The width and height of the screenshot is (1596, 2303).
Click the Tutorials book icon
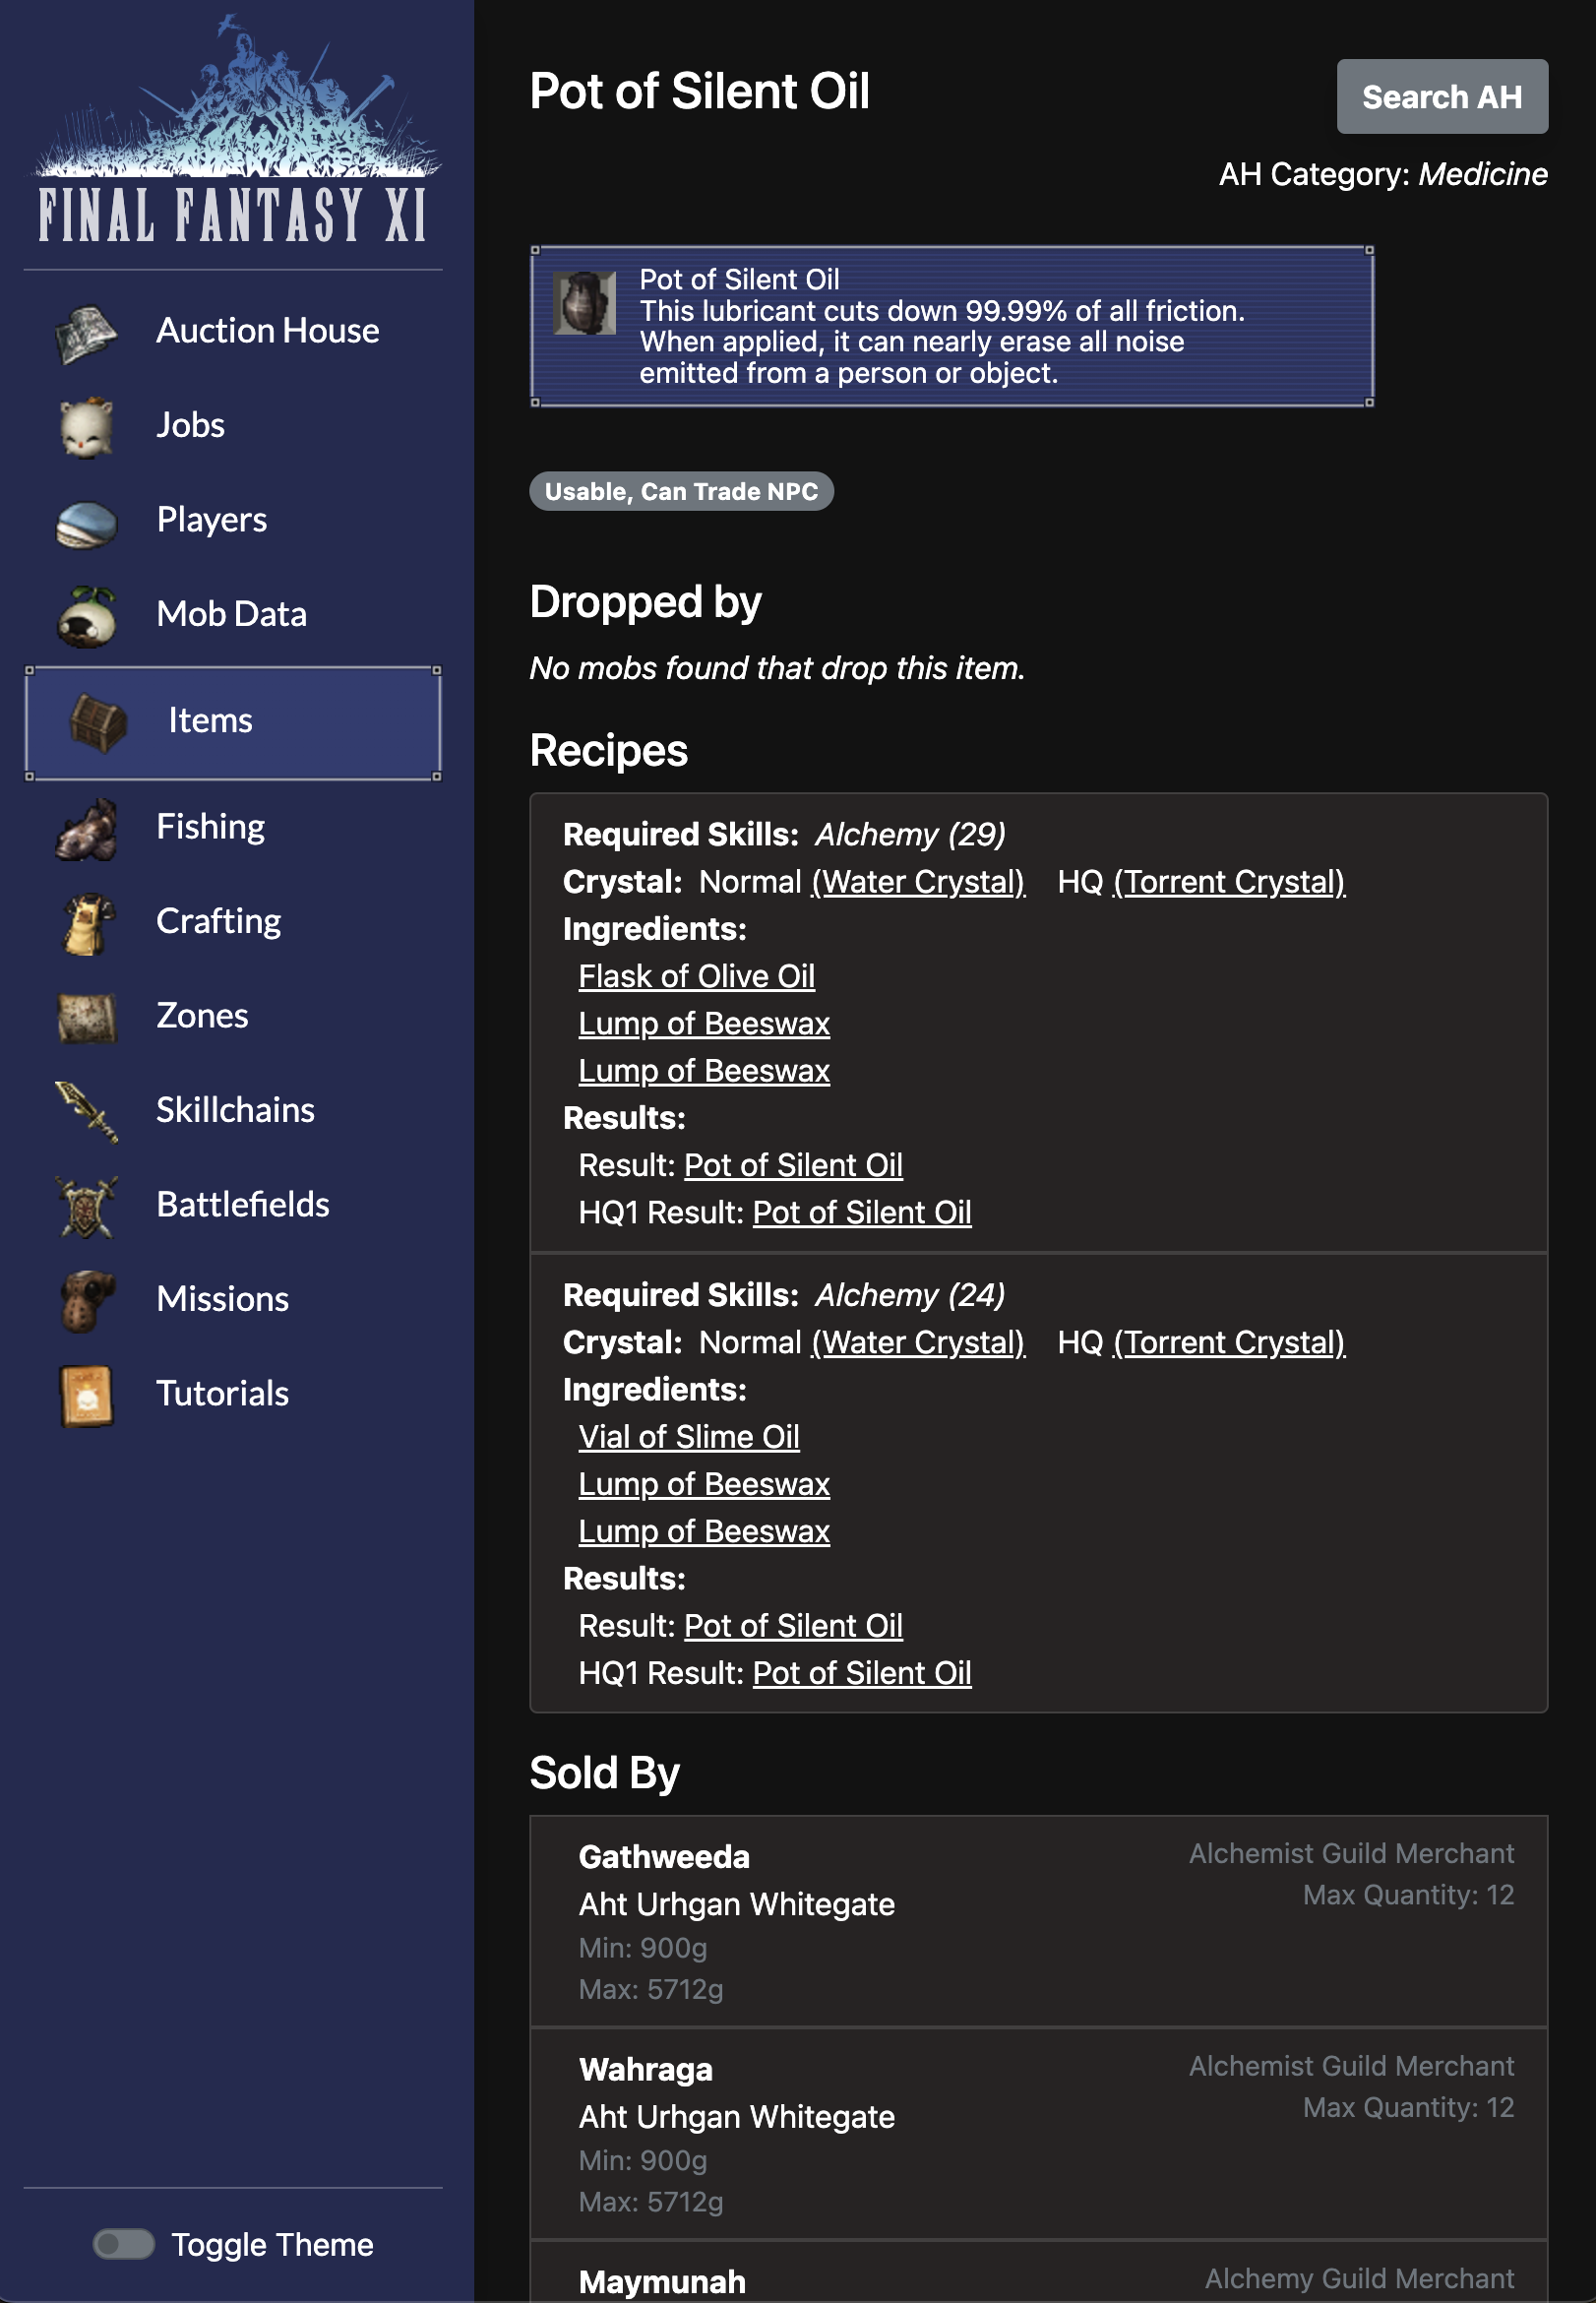click(86, 1394)
